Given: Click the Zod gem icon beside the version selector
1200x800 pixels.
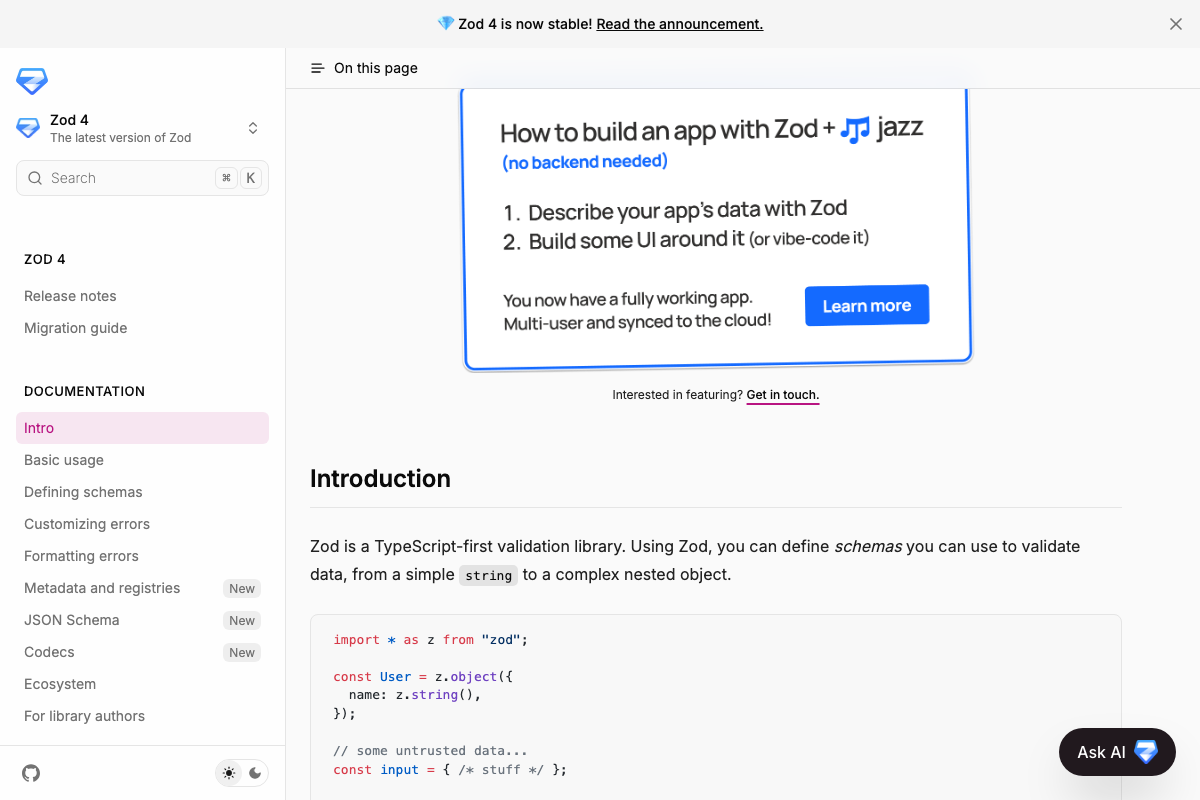Looking at the screenshot, I should click(x=28, y=127).
